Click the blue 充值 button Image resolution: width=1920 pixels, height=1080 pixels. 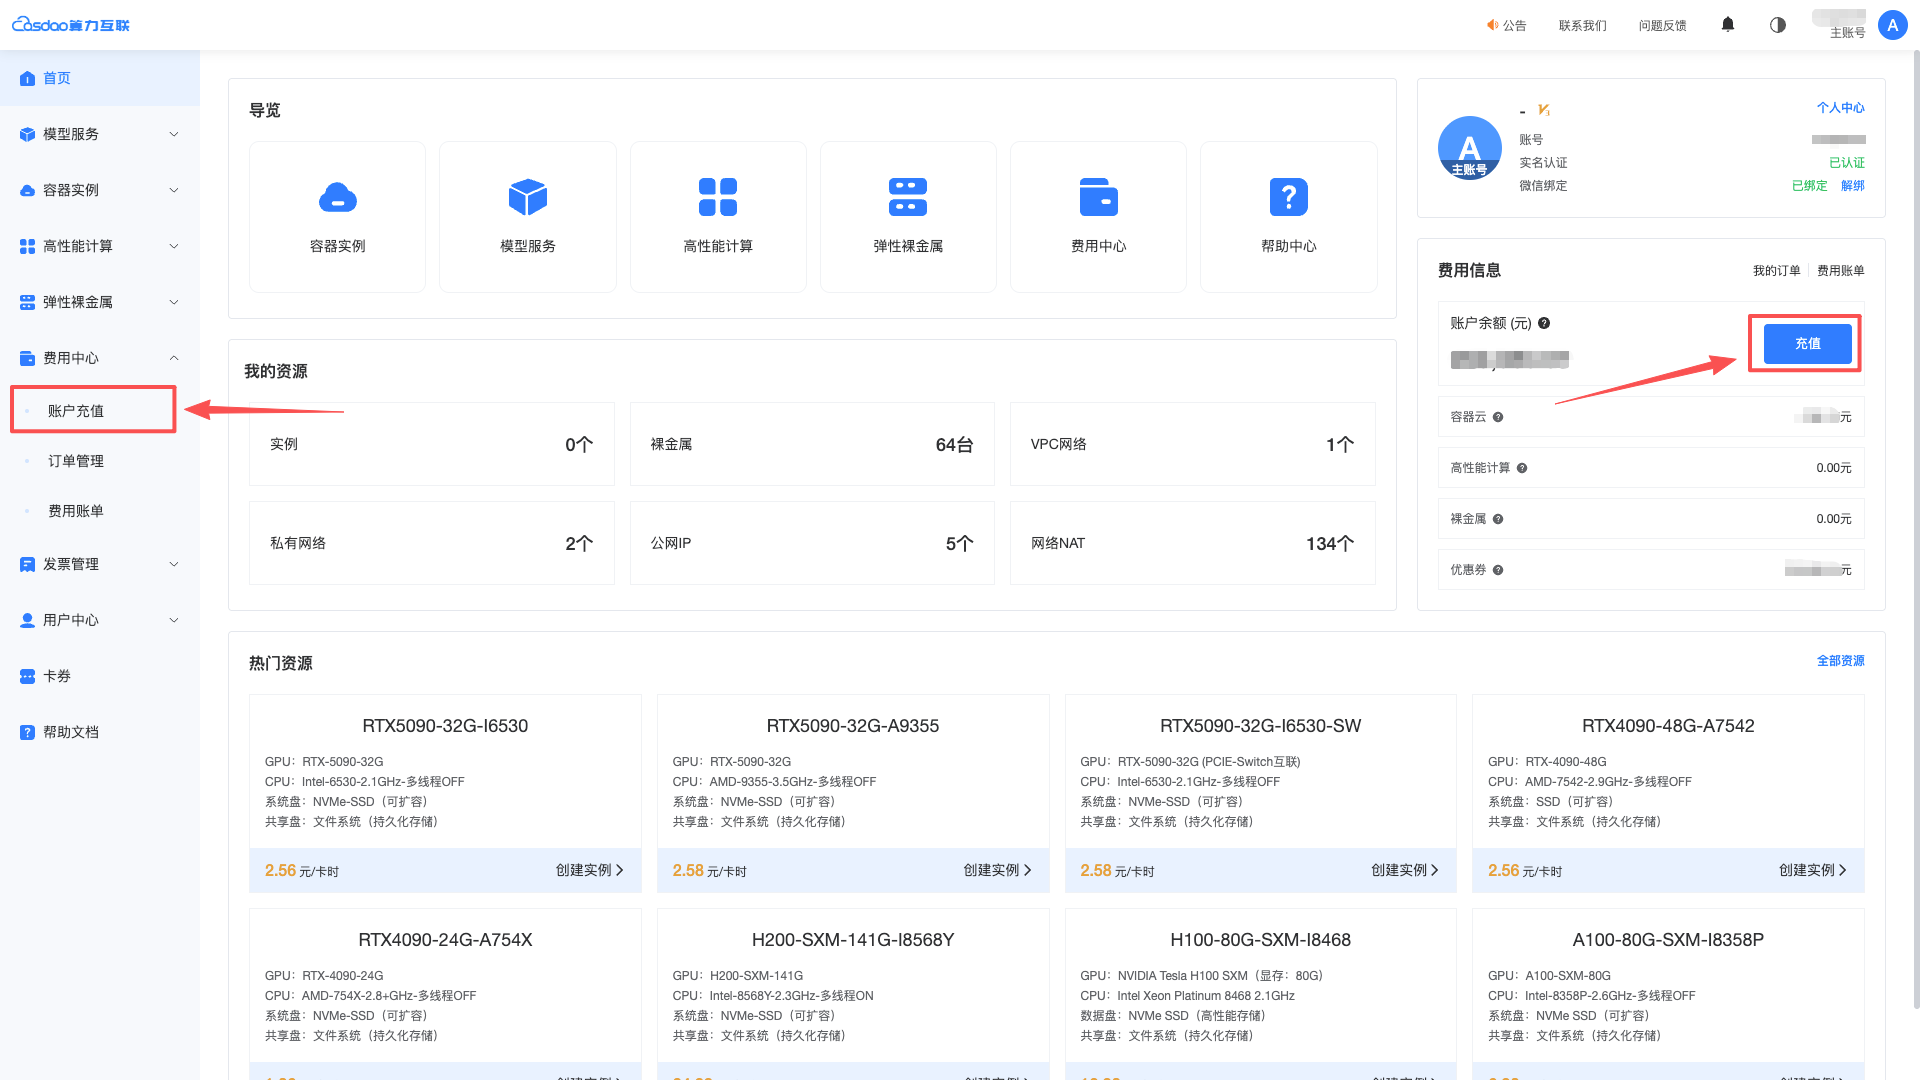[1807, 344]
